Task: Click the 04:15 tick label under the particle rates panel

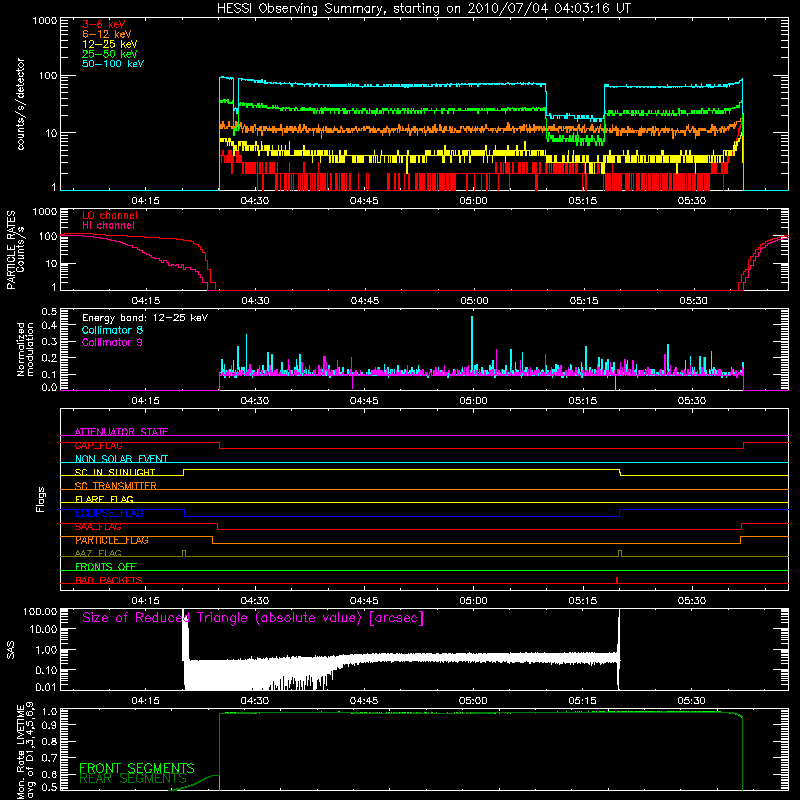Action: 145,301
